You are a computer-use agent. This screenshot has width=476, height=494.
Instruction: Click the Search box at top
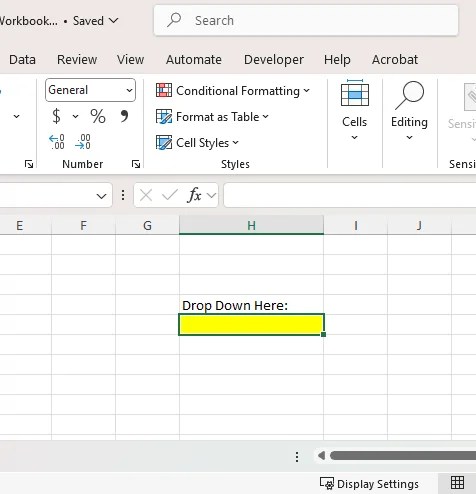pyautogui.click(x=306, y=20)
